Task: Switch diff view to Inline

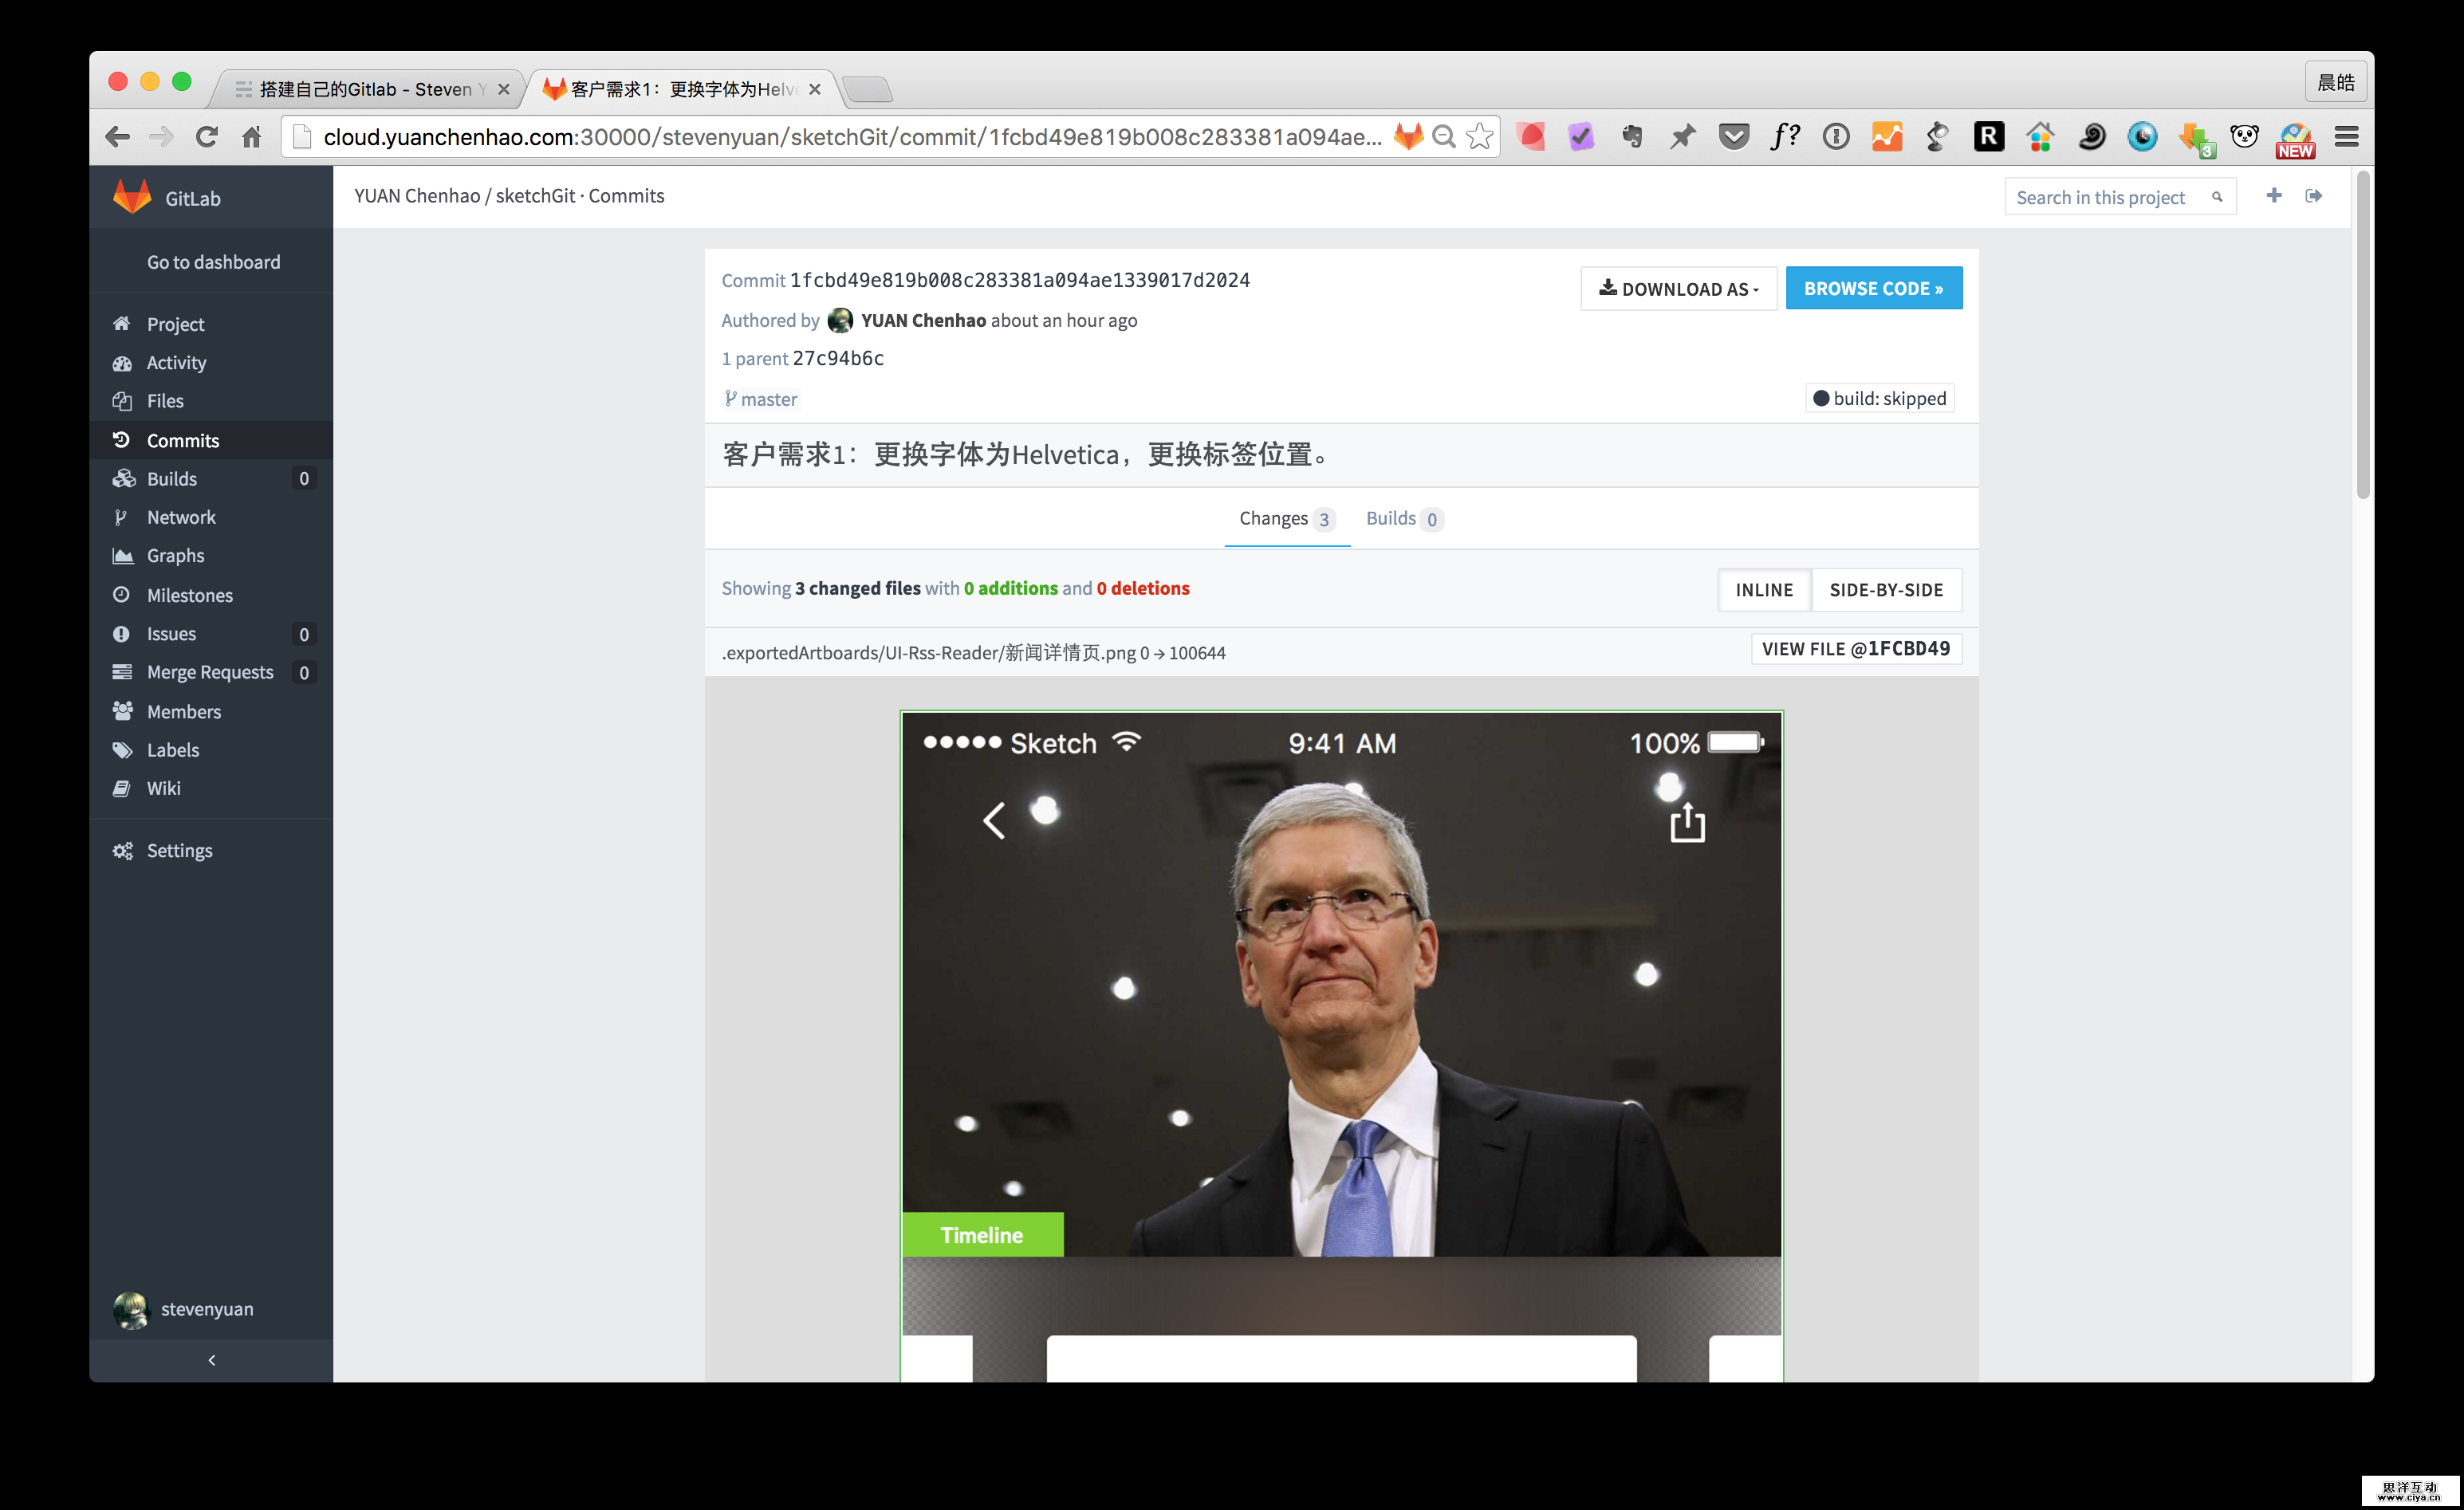Action: coord(1764,590)
